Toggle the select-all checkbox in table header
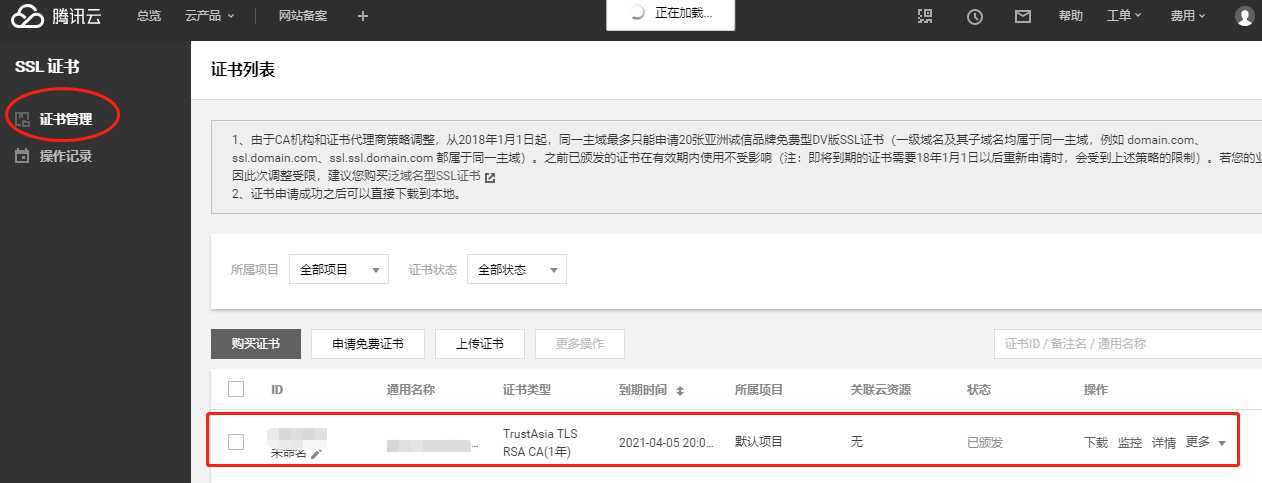The width and height of the screenshot is (1262, 483). [236, 389]
